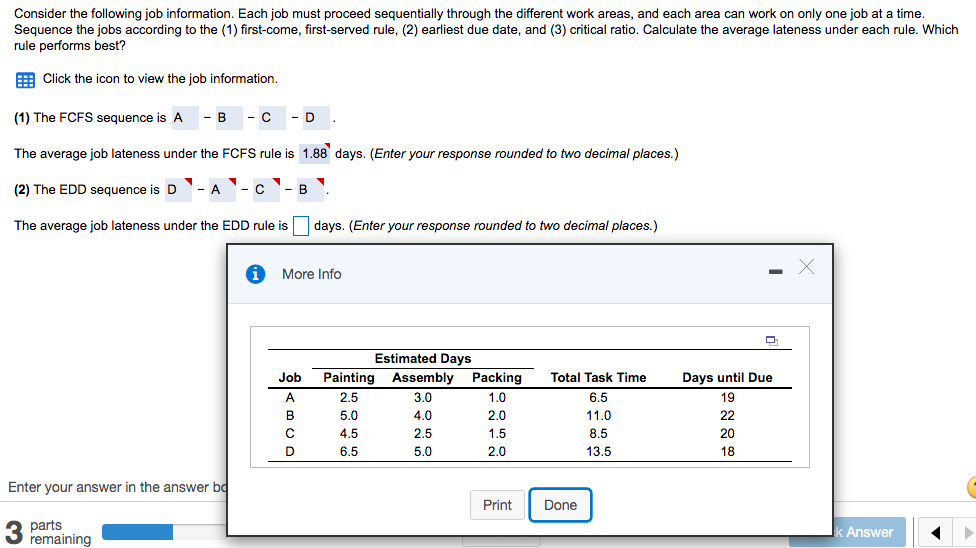Click the fourth EDD sequence box B

point(311,189)
